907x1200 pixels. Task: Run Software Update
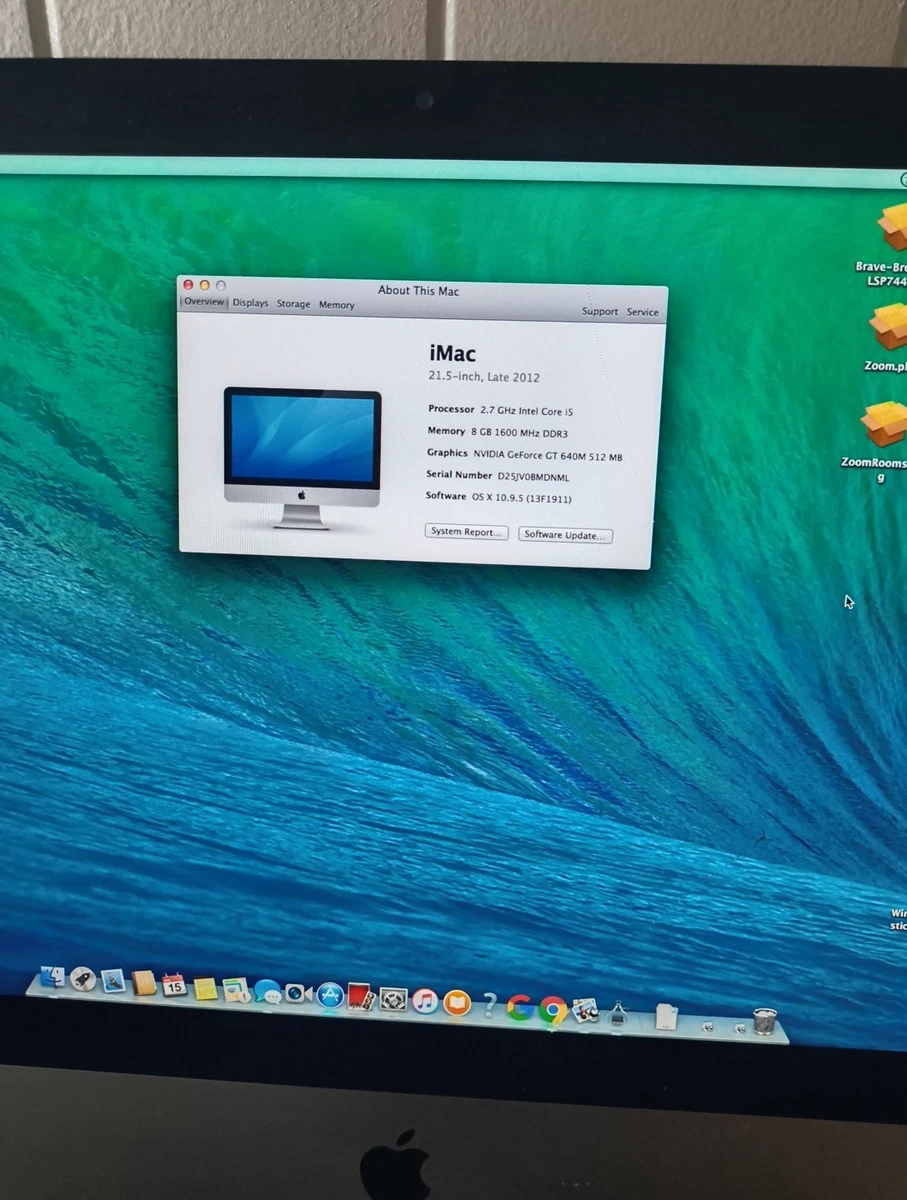565,535
